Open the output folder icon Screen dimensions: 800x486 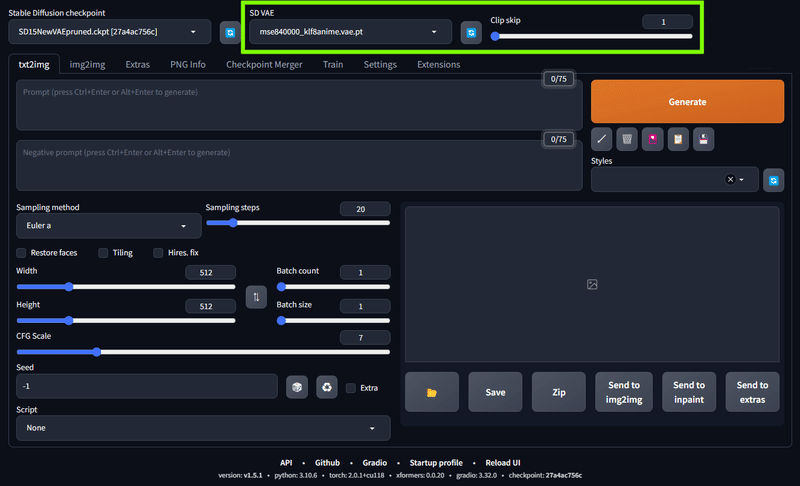coord(432,392)
